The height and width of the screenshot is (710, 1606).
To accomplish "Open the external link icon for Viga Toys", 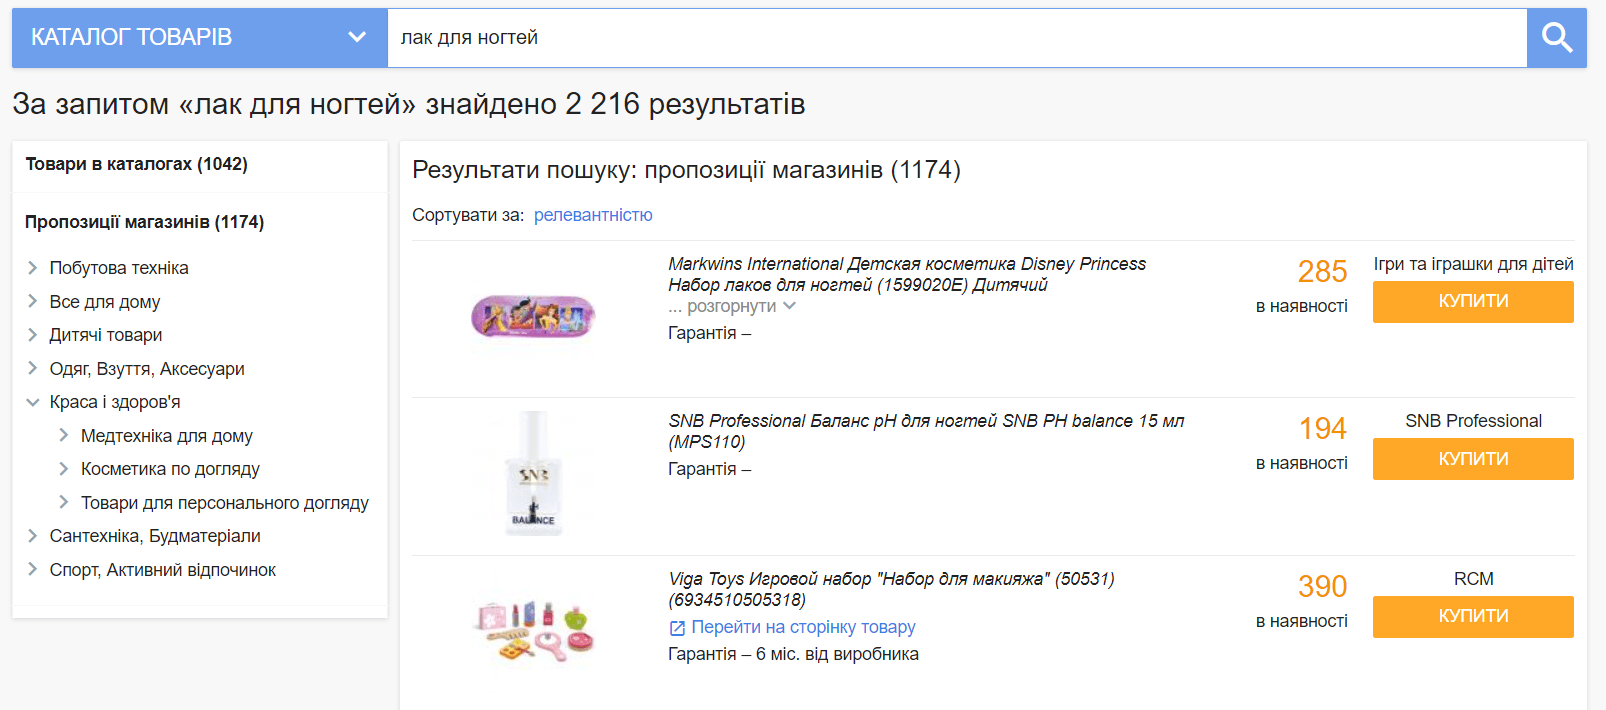I will click(x=677, y=628).
